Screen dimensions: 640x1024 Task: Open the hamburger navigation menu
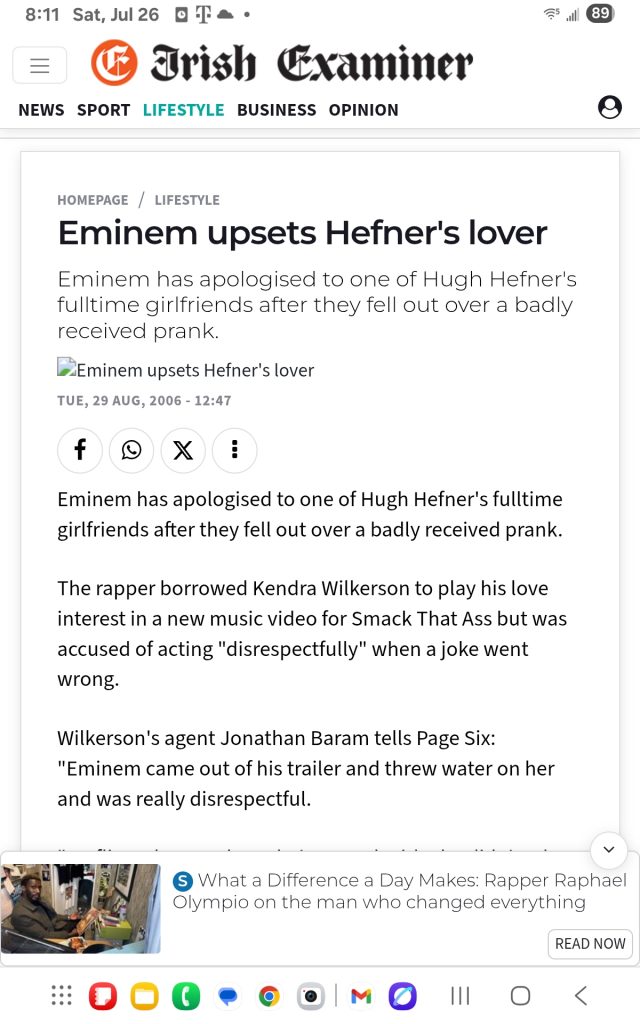(40, 66)
